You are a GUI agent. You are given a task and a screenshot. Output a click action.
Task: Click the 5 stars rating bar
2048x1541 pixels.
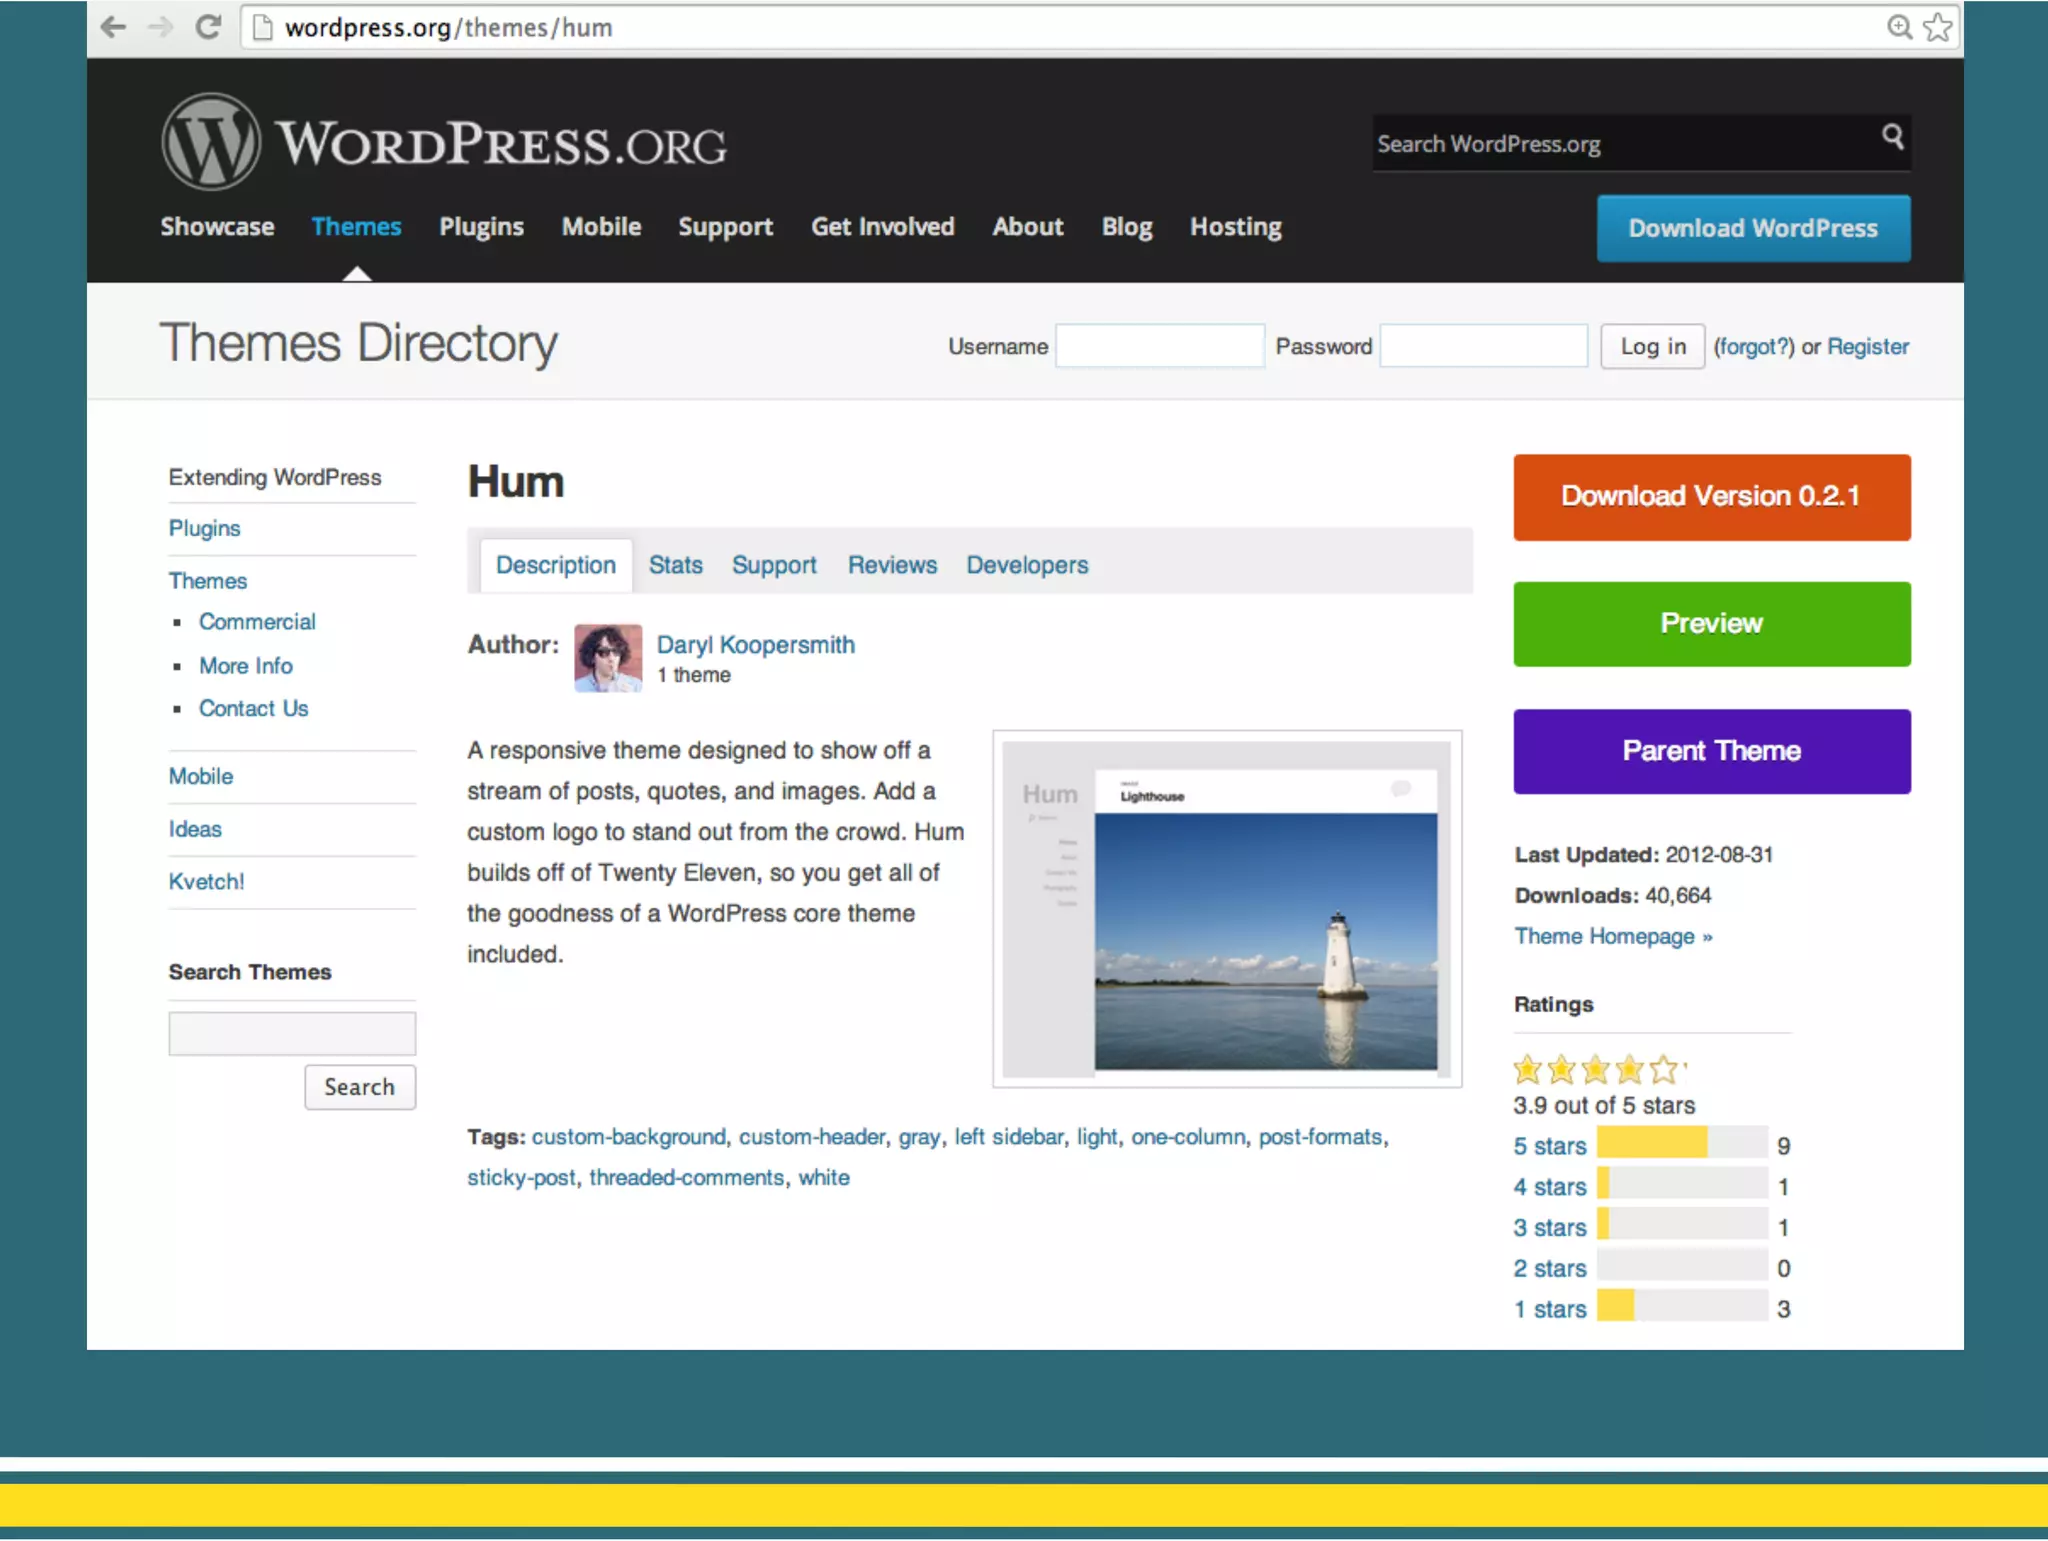(x=1681, y=1142)
